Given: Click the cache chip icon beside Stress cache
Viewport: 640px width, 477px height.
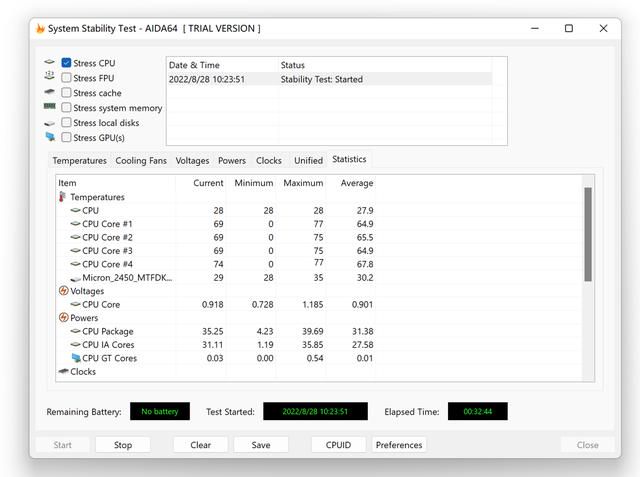Looking at the screenshot, I should click(x=49, y=92).
